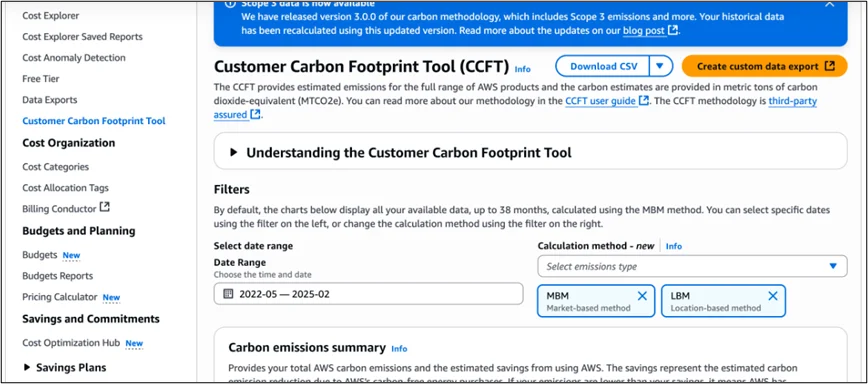Click calendar icon in Date Range field
Screen dimensions: 868x384
[228, 294]
